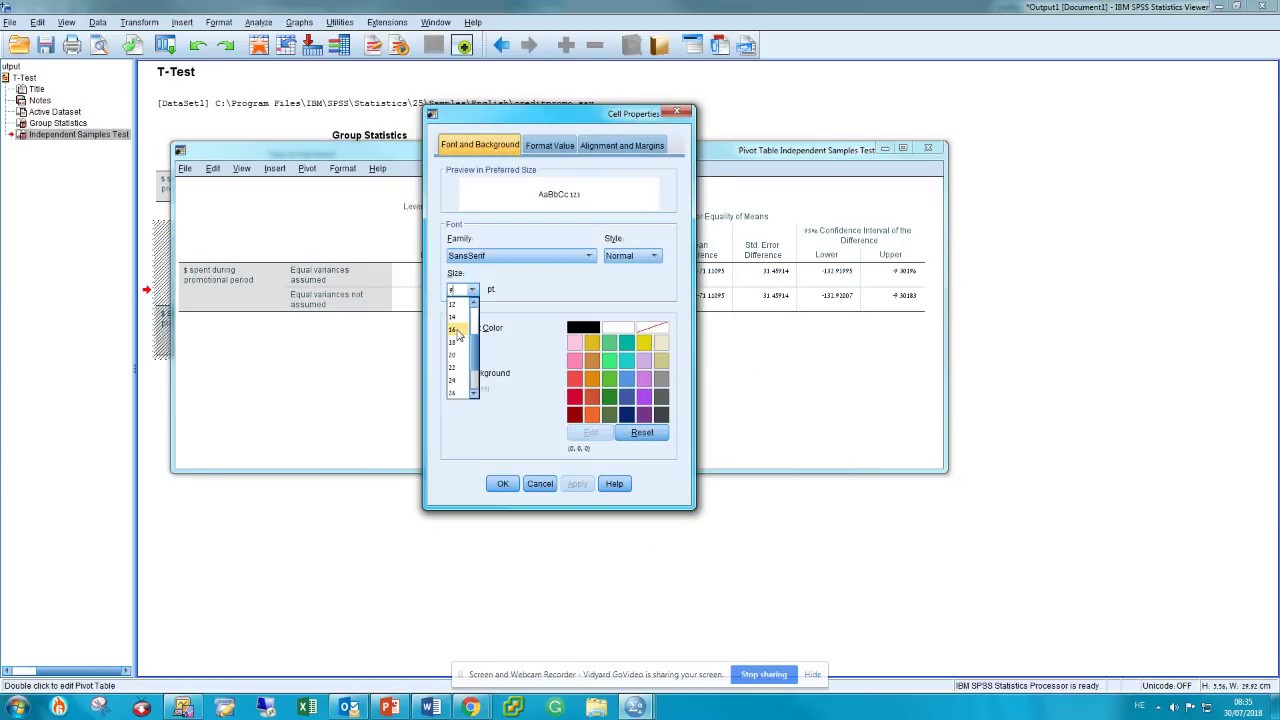Pick the white color swatch
This screenshot has width=1280, height=720.
(x=618, y=327)
